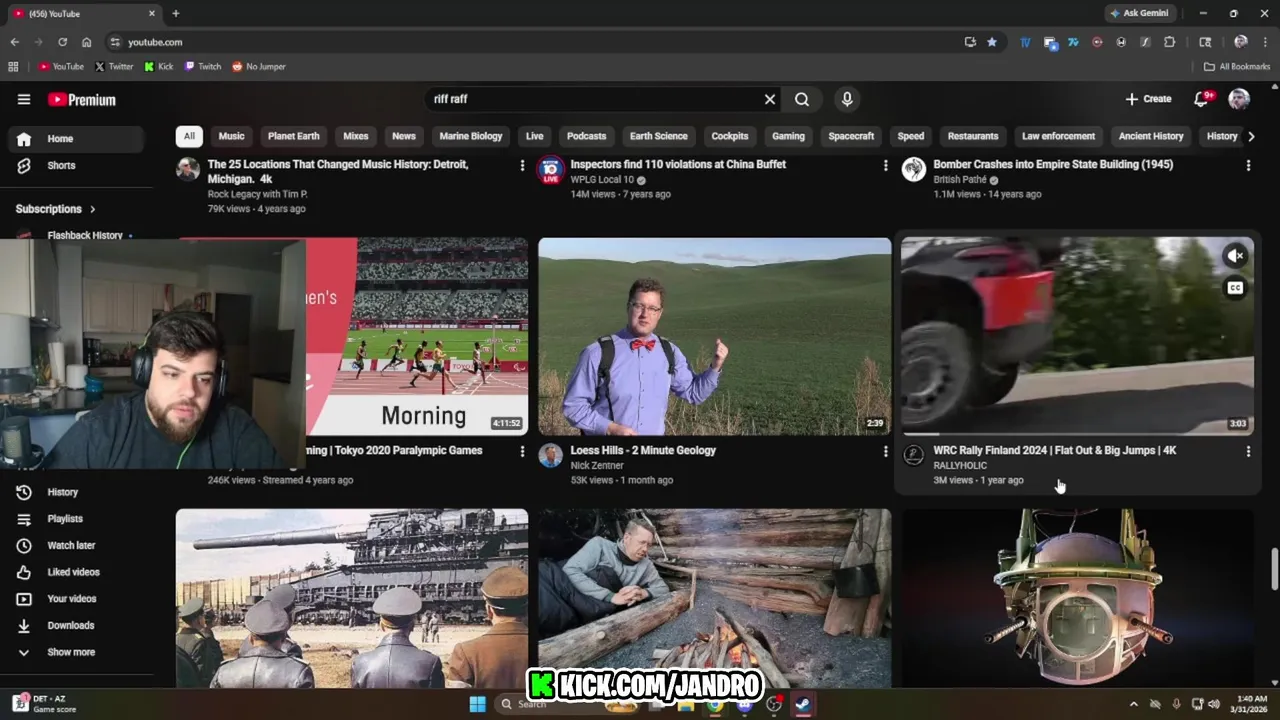
Task: Click the YouTube Premium logo
Action: [x=82, y=100]
